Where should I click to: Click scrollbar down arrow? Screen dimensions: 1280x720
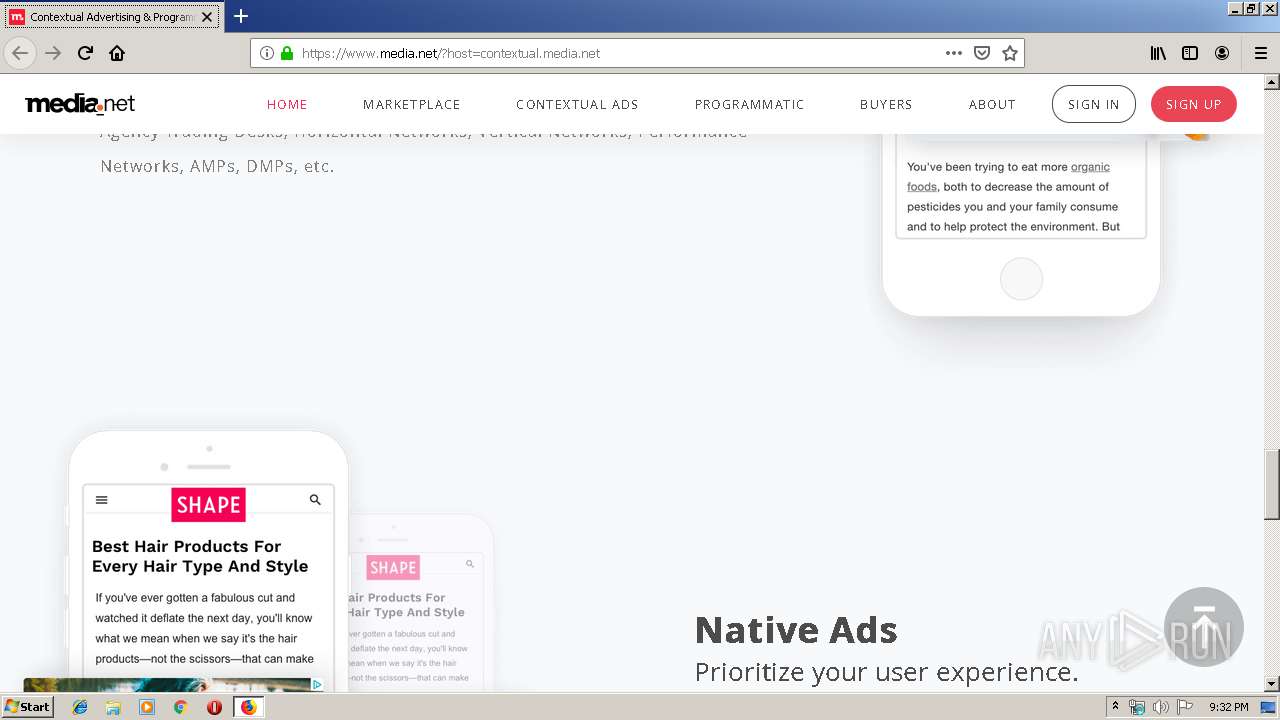point(1272,684)
